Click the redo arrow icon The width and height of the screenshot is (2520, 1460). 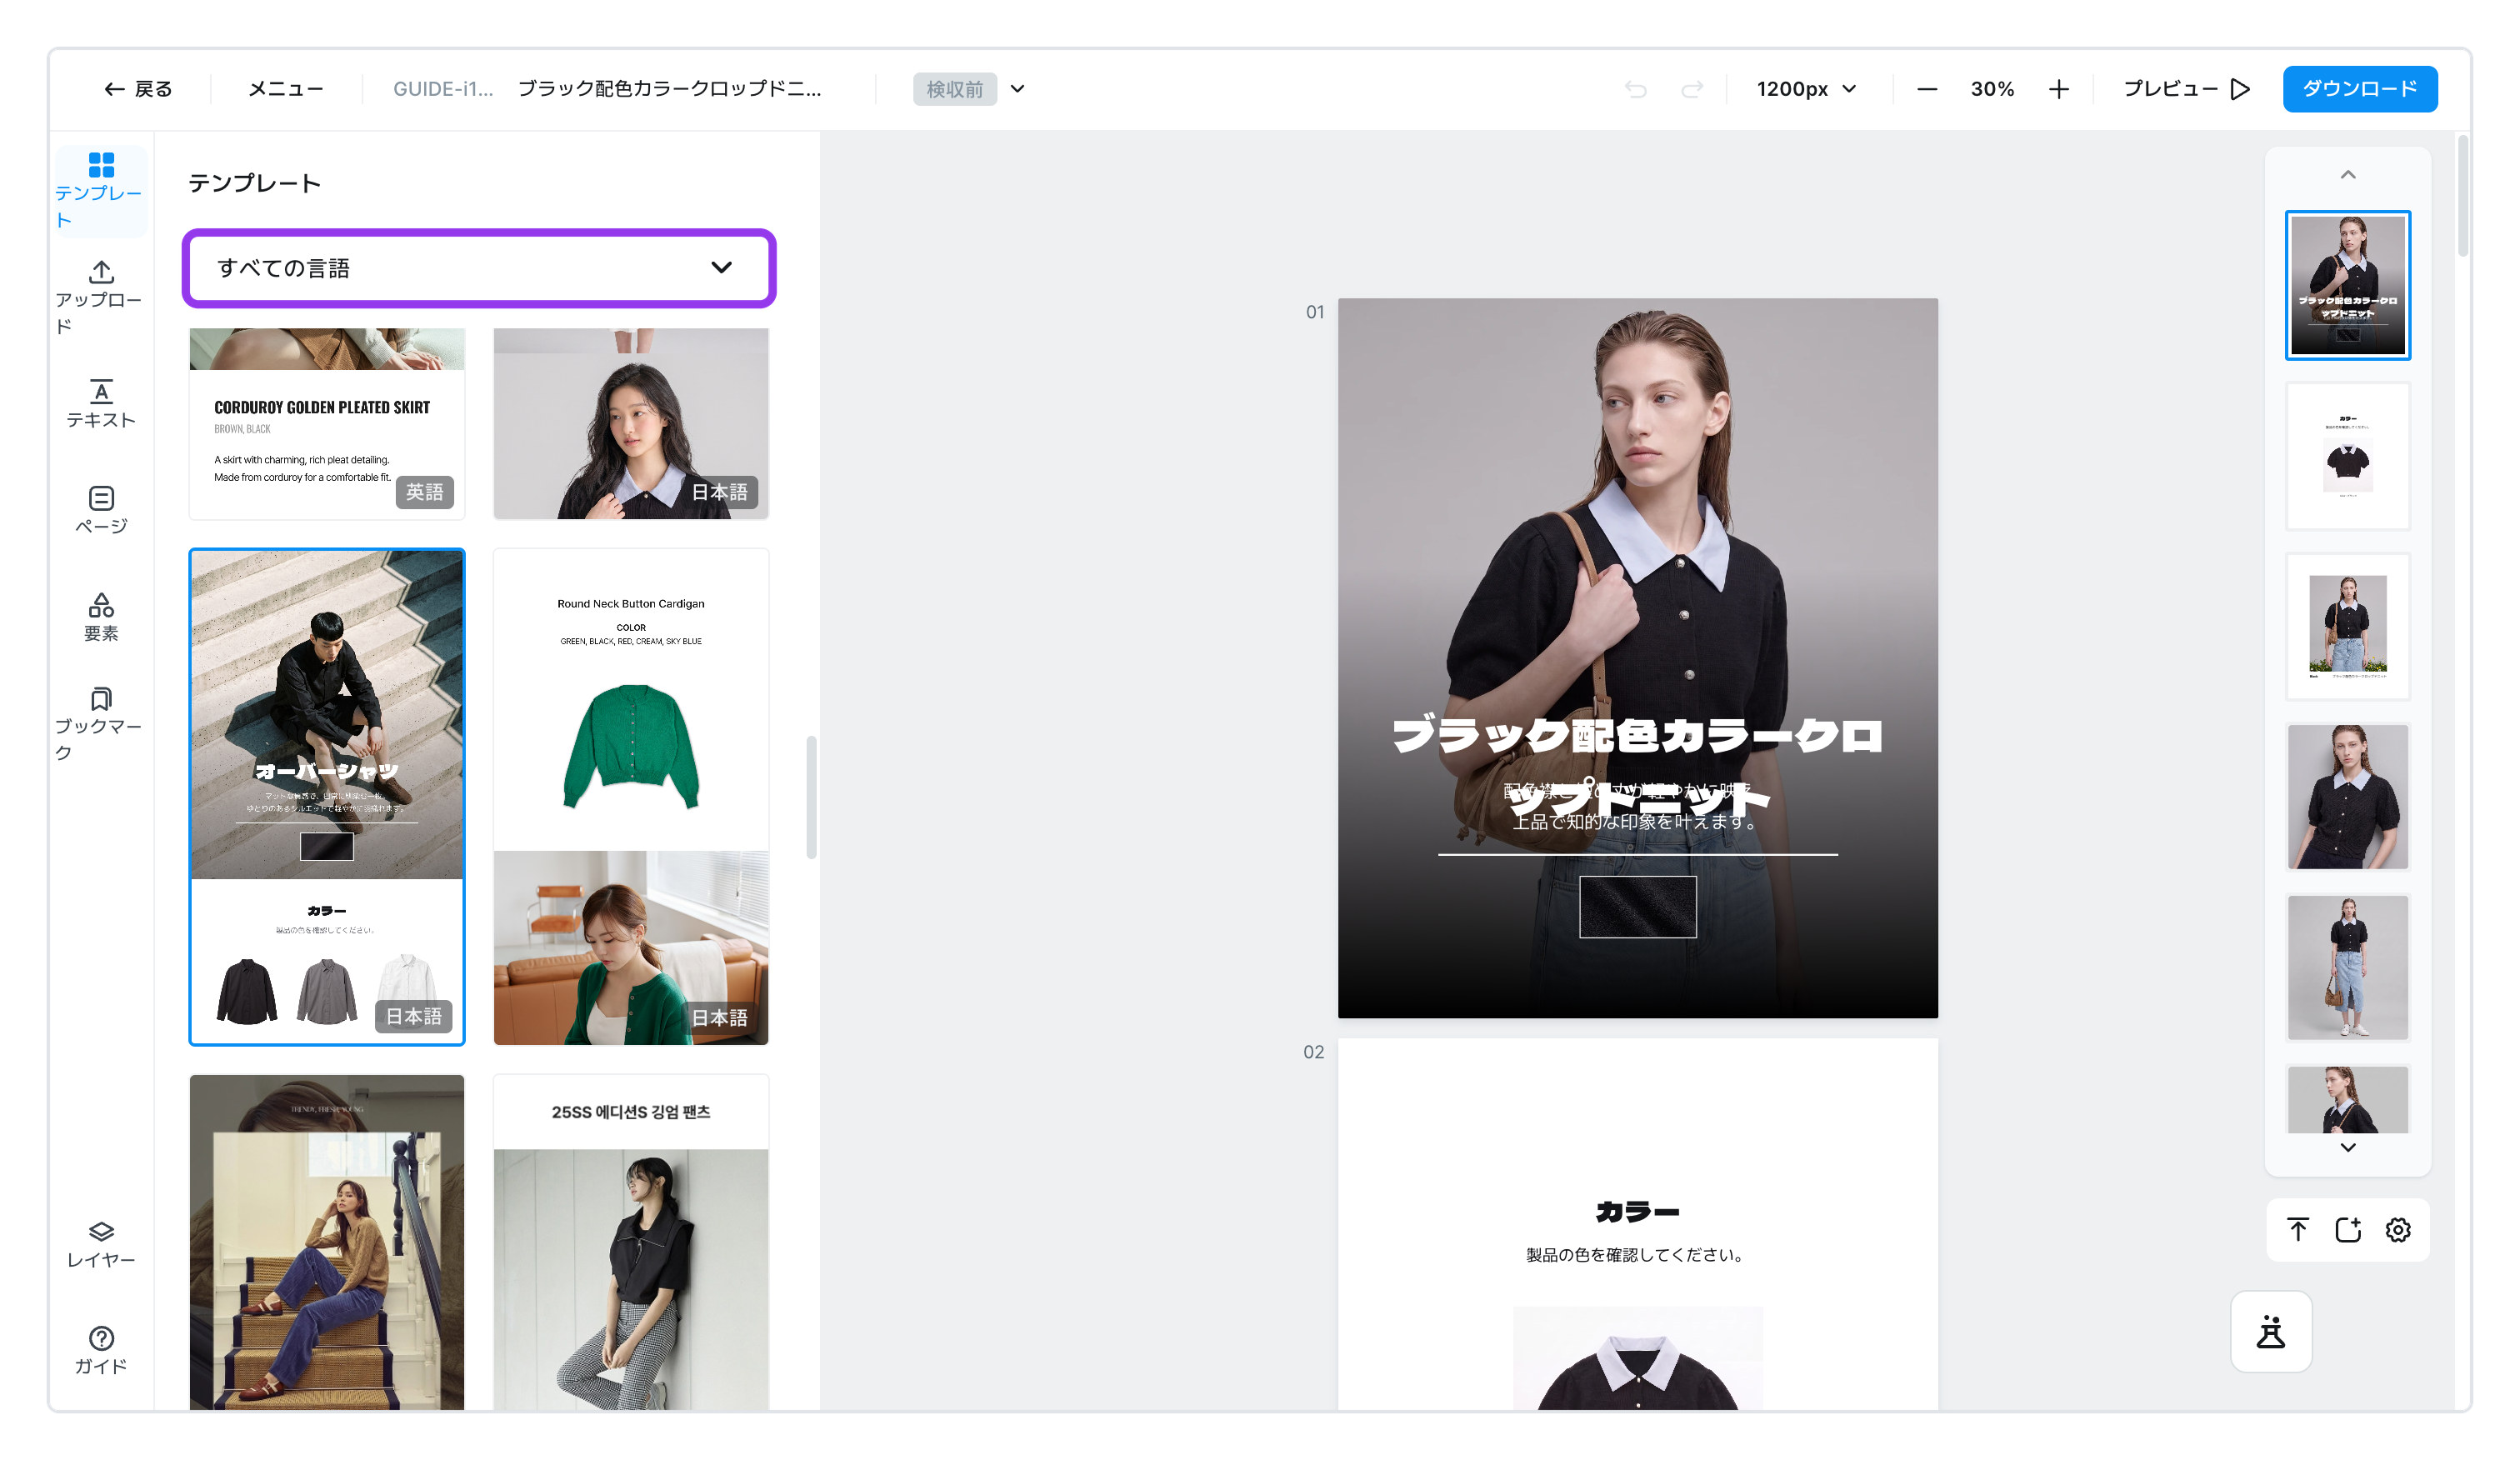tap(1692, 90)
